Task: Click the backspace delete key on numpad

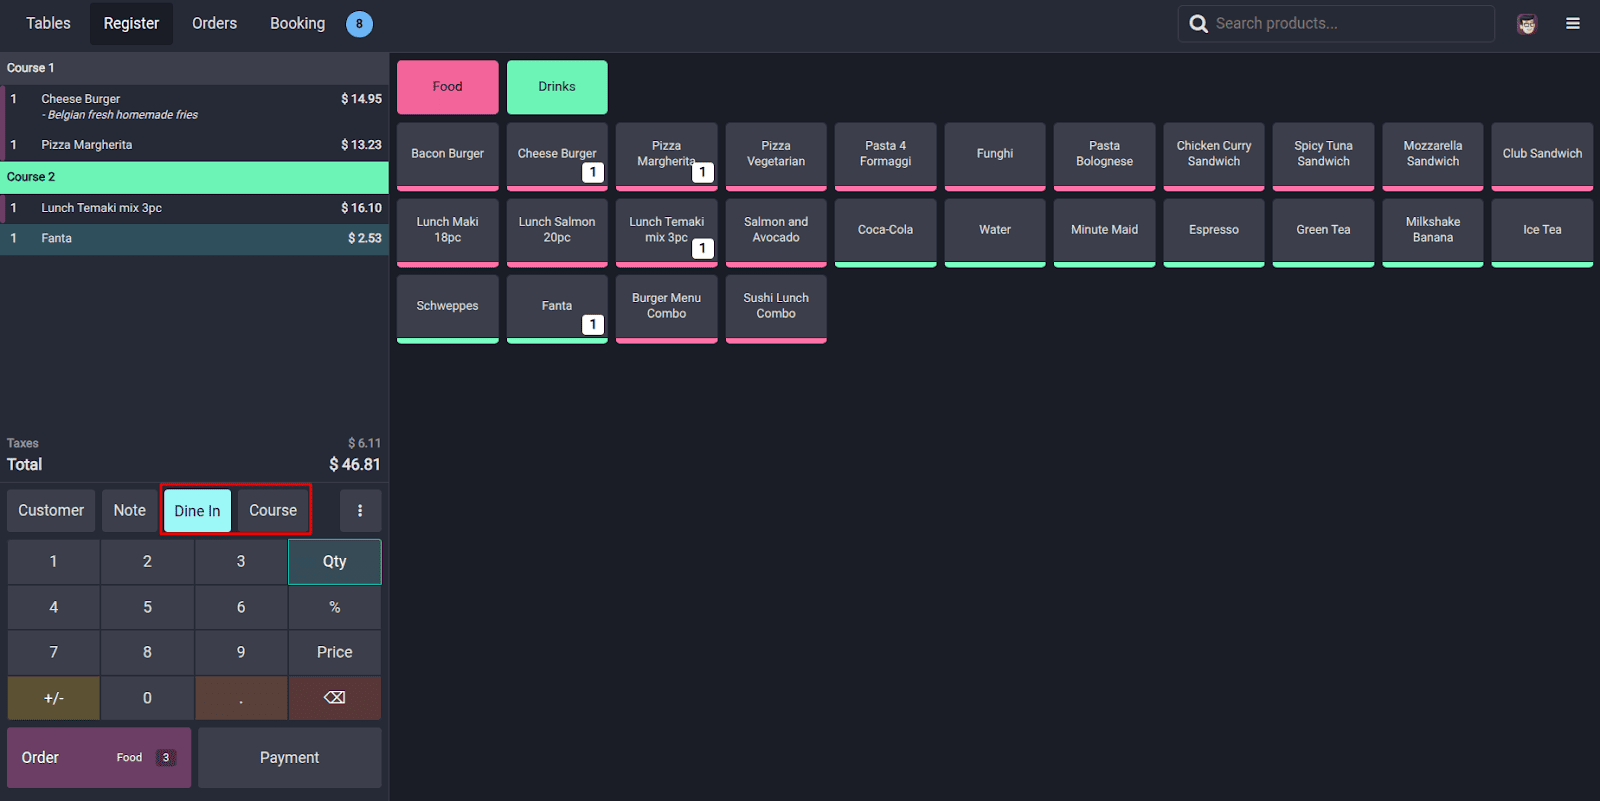Action: click(x=334, y=698)
